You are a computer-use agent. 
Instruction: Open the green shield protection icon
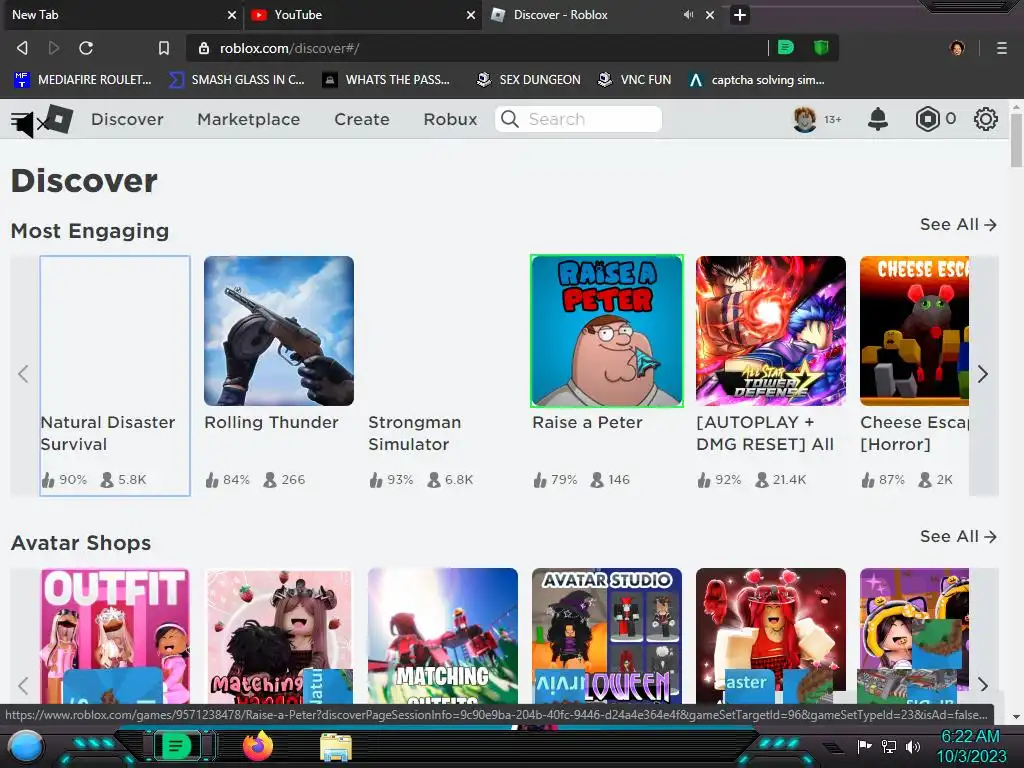pyautogui.click(x=821, y=47)
